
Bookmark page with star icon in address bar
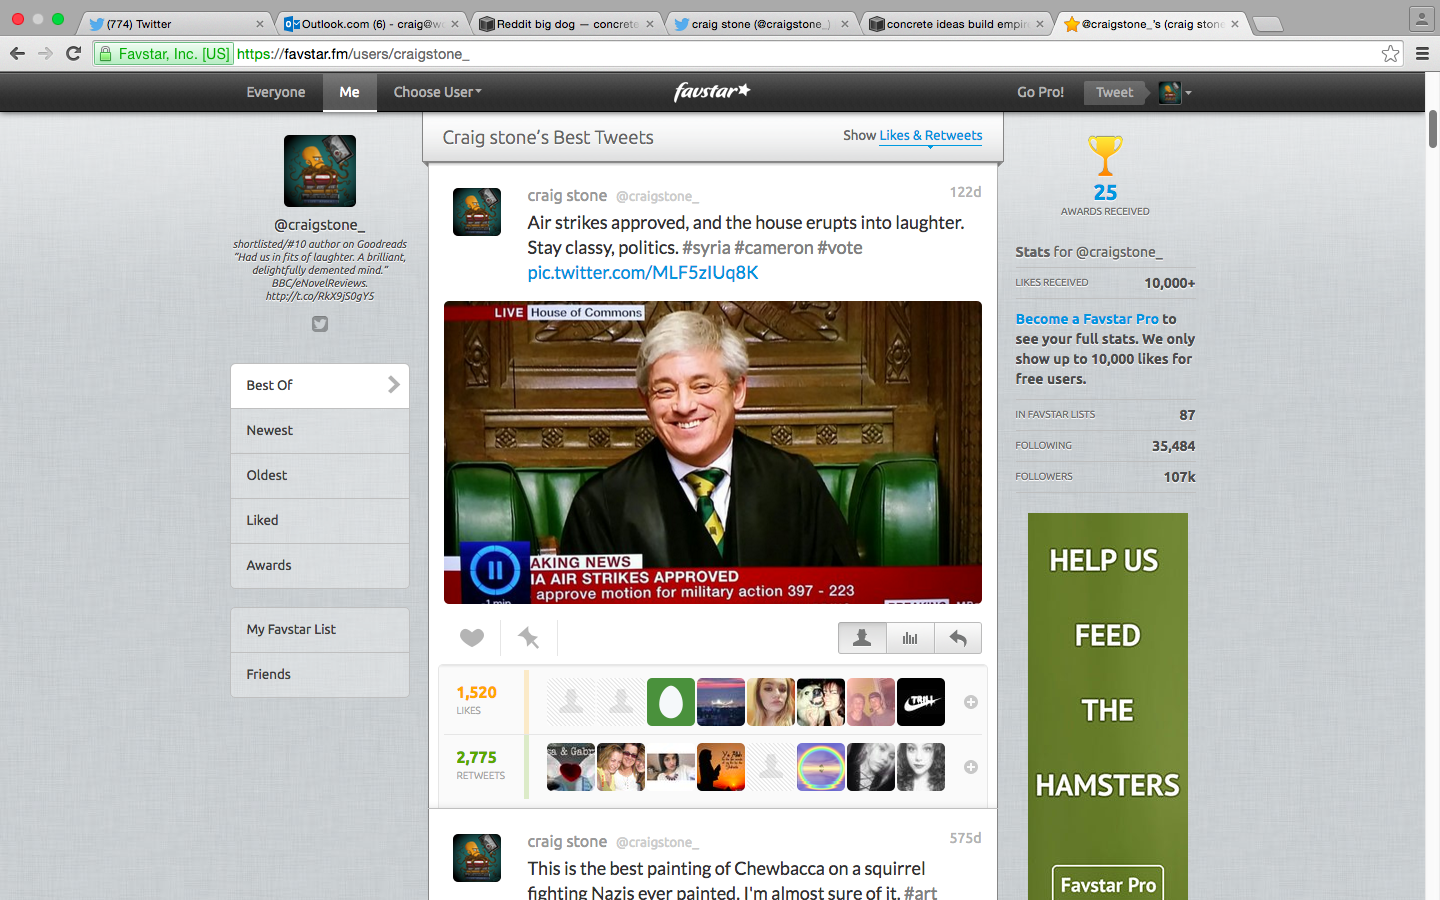pyautogui.click(x=1390, y=54)
